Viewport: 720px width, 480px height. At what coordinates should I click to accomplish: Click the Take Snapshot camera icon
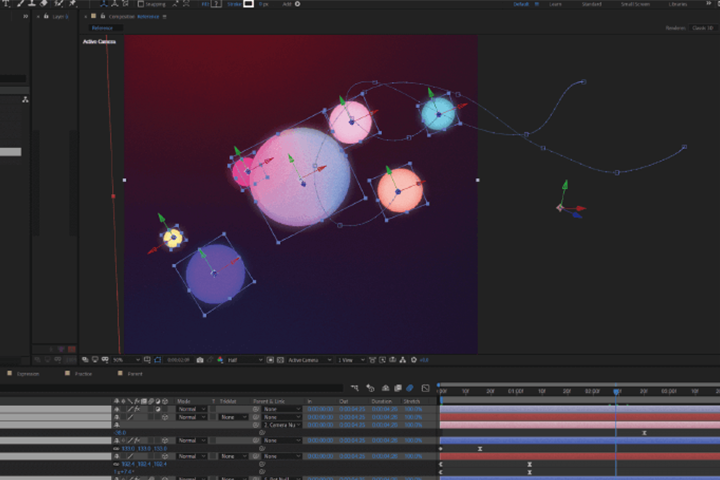(x=200, y=360)
